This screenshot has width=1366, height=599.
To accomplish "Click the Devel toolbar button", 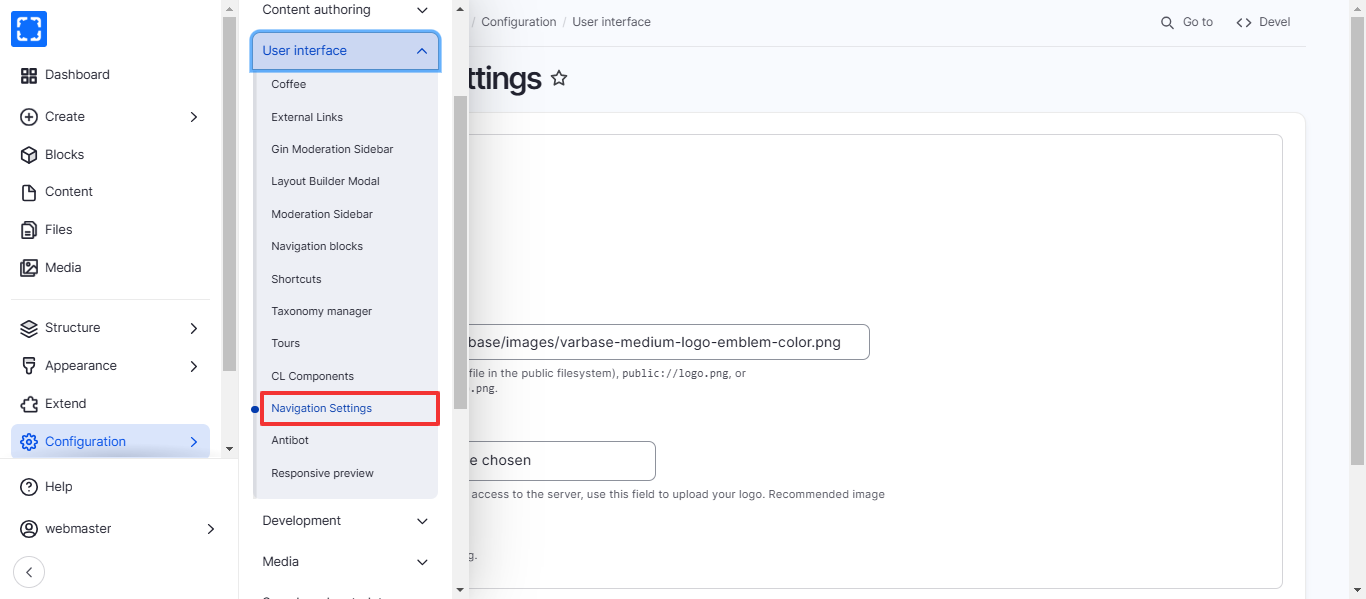I will [x=1264, y=22].
